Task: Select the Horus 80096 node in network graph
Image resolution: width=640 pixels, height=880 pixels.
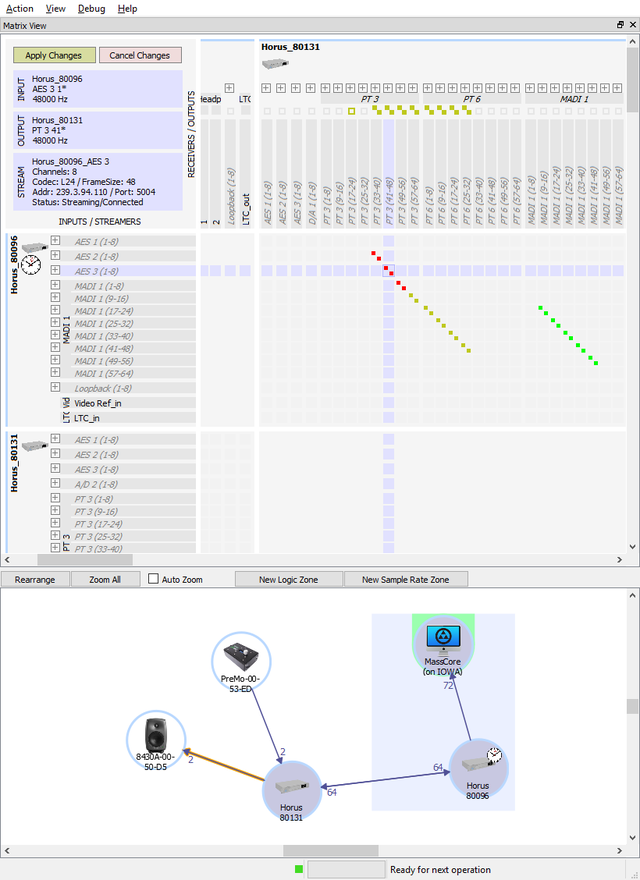Action: [478, 769]
